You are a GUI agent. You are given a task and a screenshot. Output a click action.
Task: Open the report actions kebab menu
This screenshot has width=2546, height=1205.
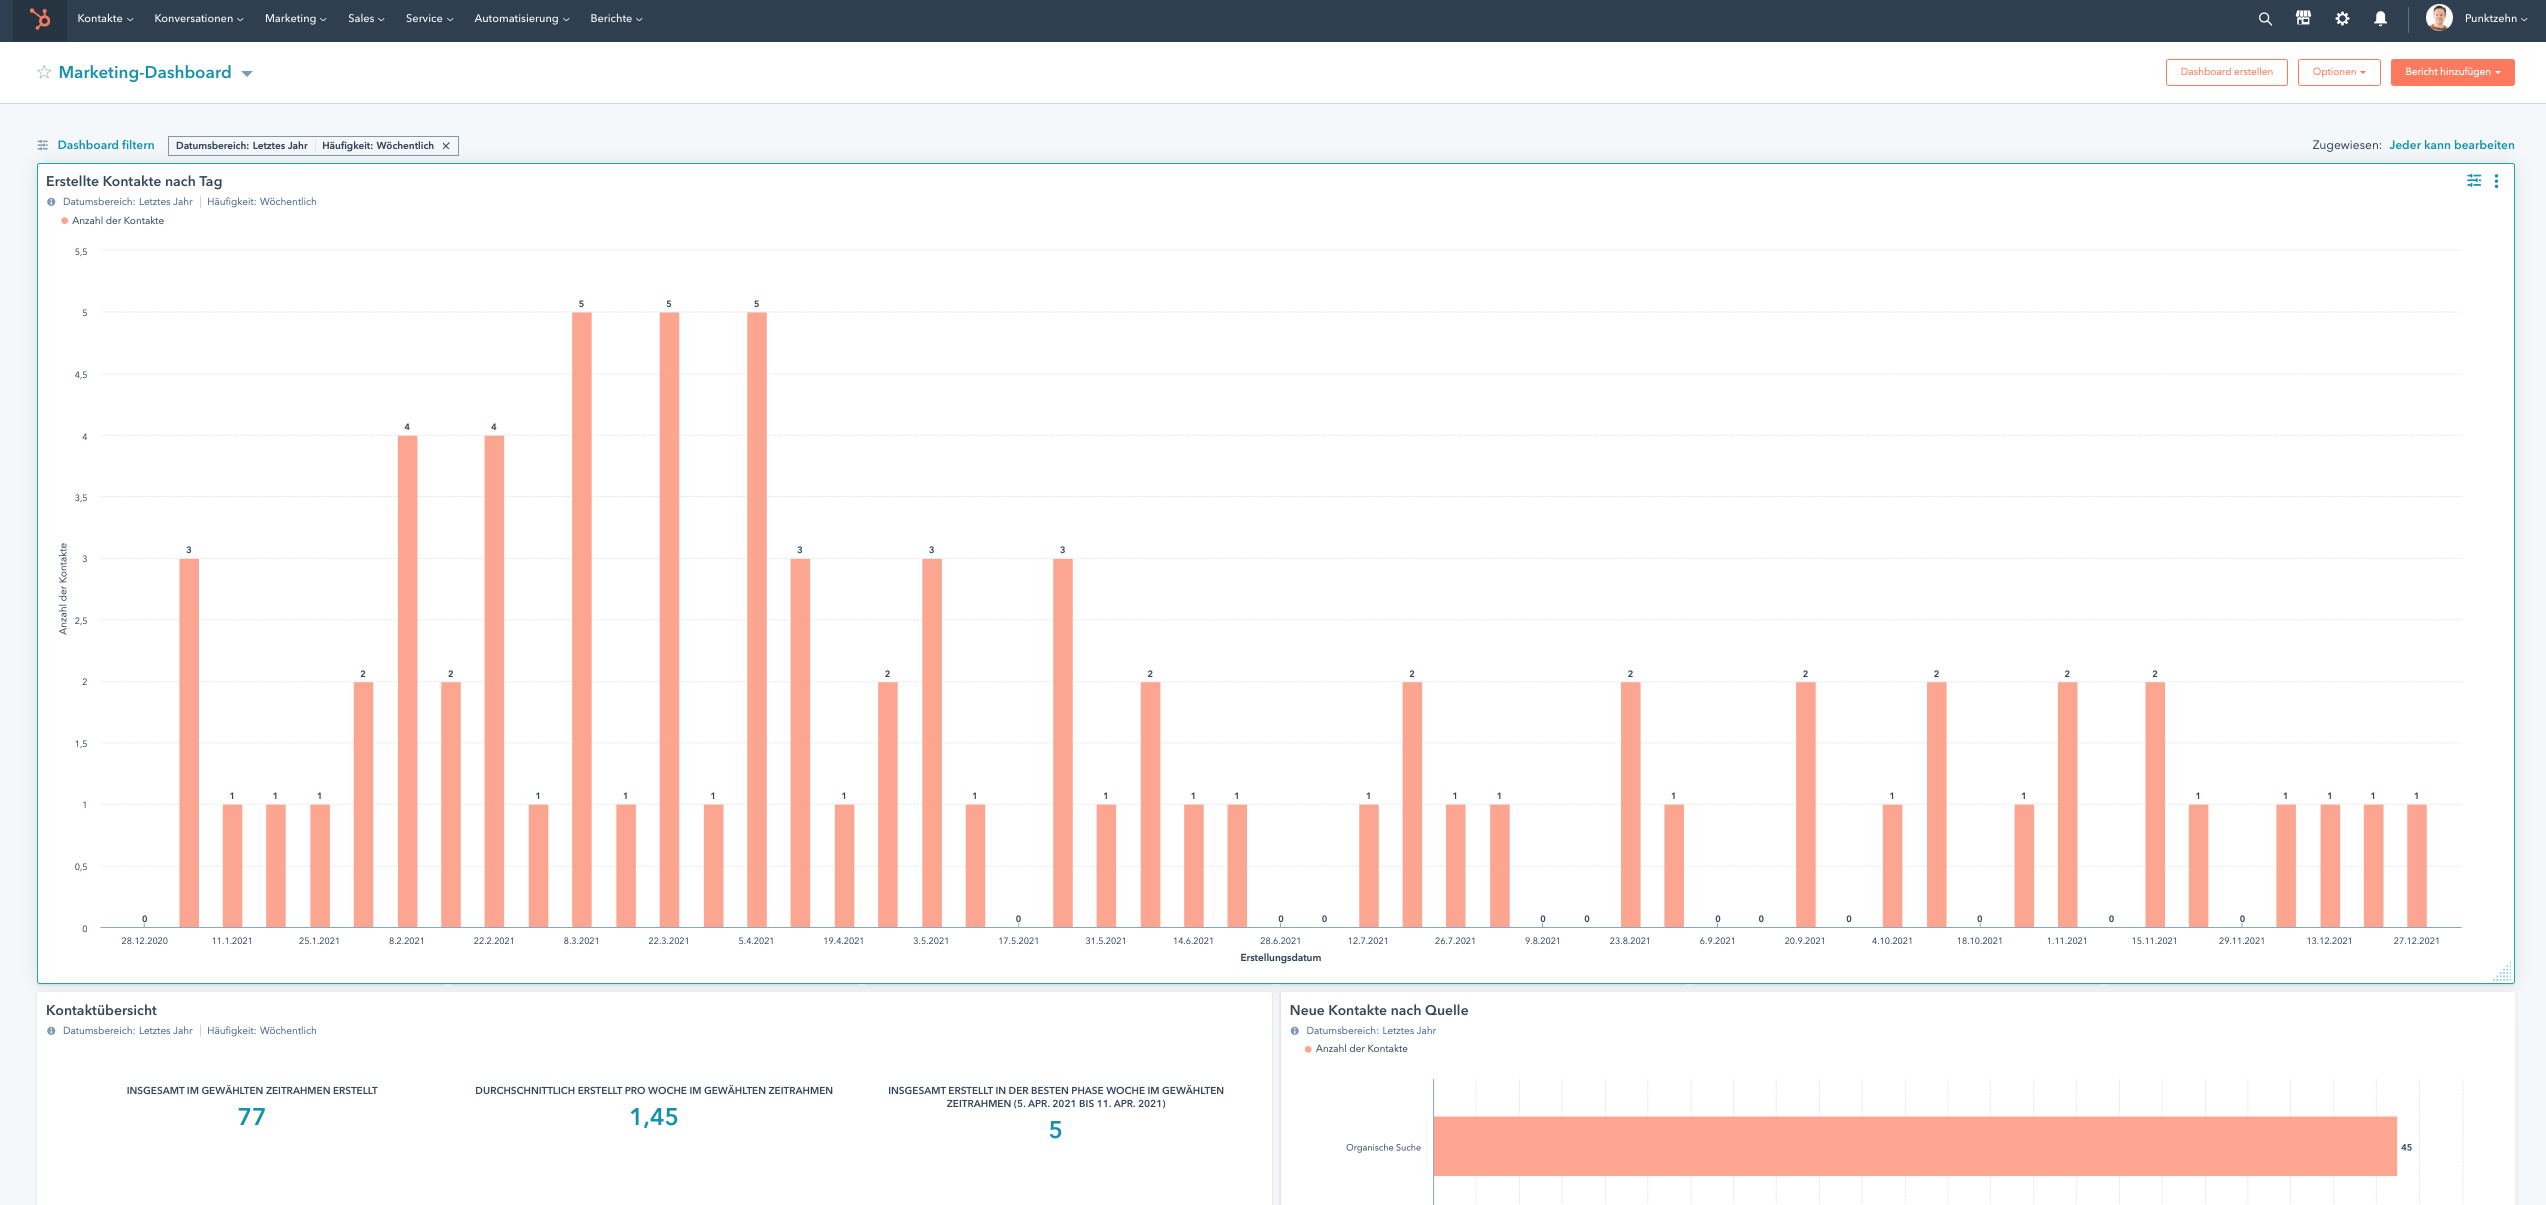click(x=2497, y=181)
